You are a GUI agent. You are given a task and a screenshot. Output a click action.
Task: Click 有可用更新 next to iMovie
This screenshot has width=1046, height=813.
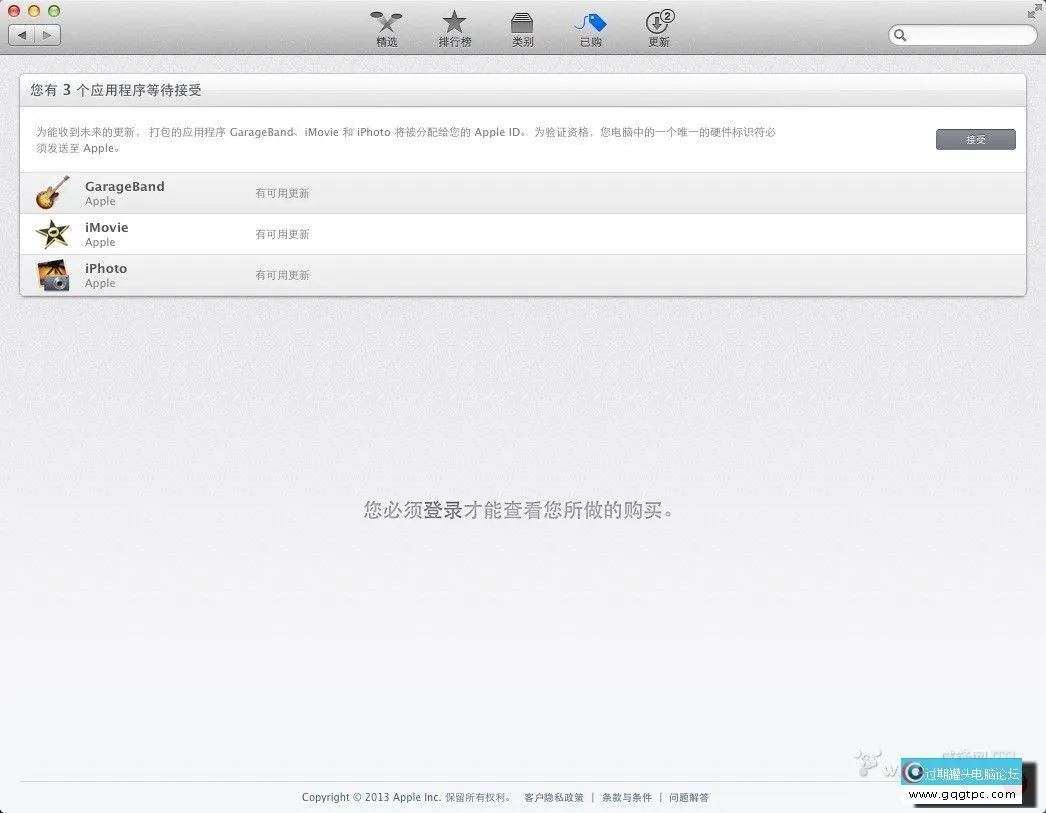pos(283,233)
